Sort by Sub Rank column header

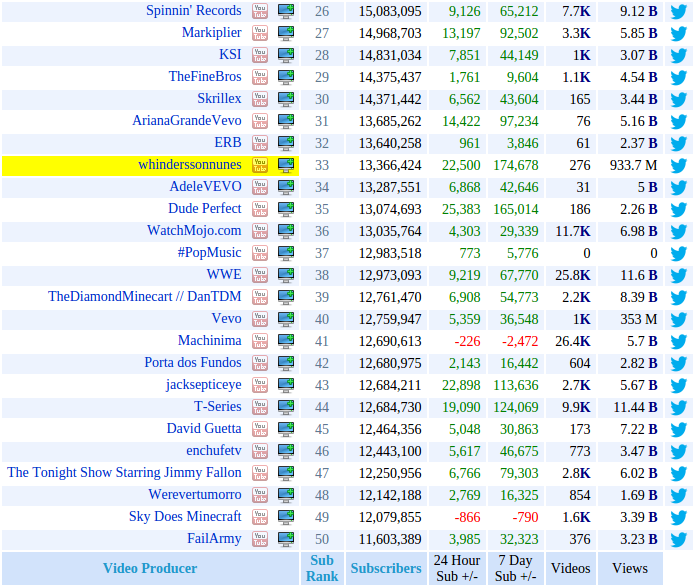[x=322, y=568]
